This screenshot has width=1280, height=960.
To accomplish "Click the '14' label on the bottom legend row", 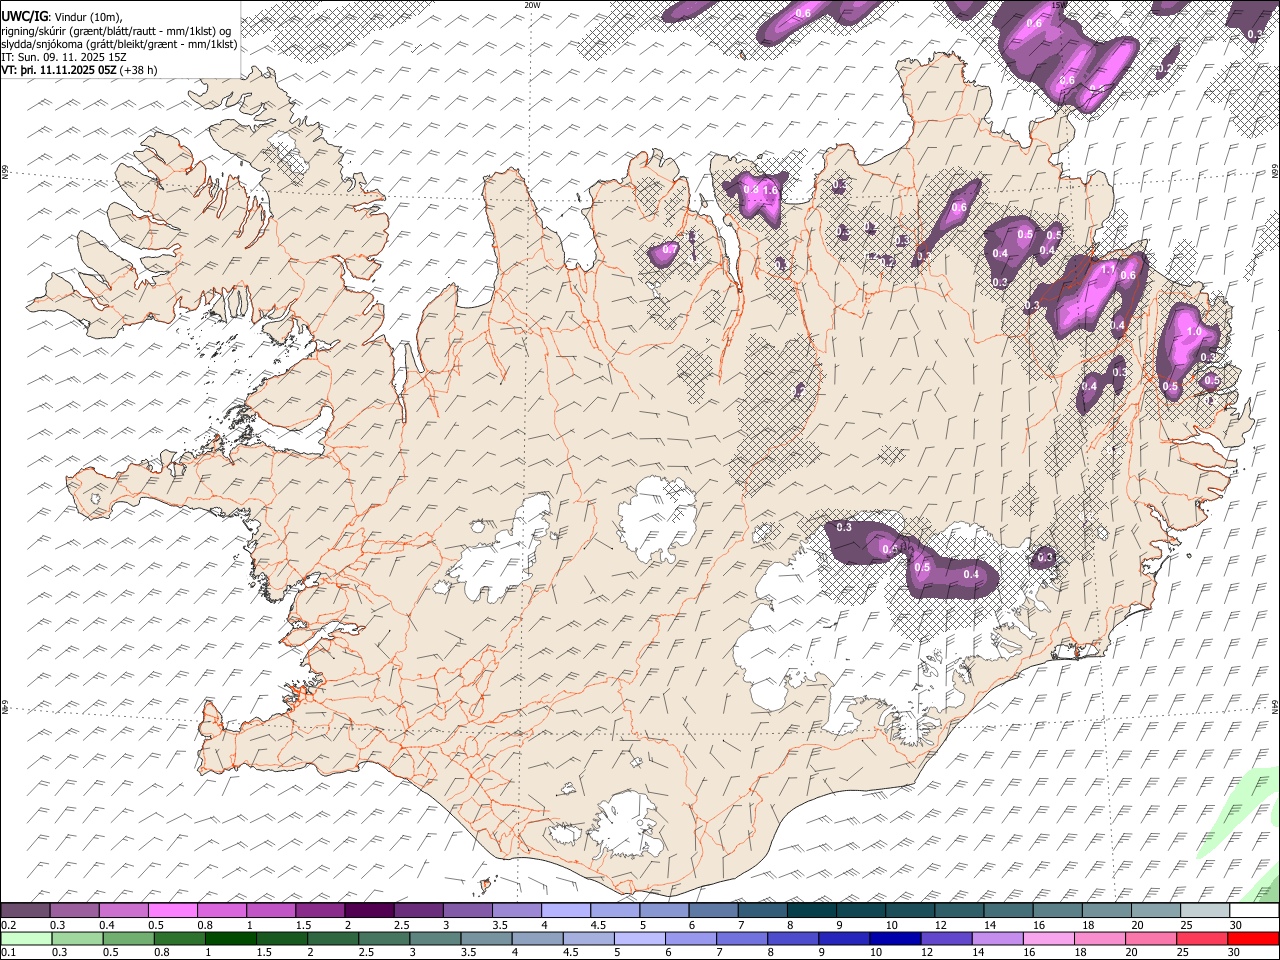I will click(x=976, y=953).
